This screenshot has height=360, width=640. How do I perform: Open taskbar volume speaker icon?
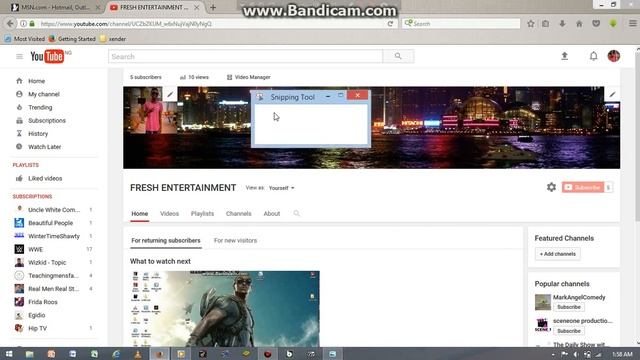[x=576, y=354]
